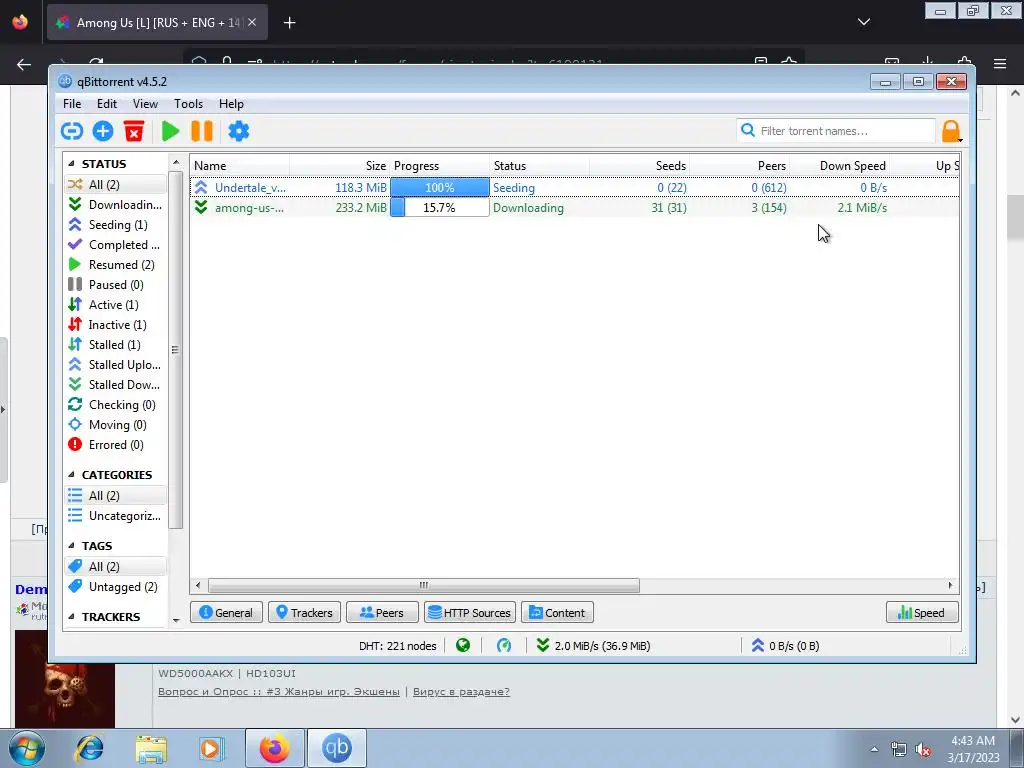1024x768 pixels.
Task: Click the green Resume play icon
Action: [x=170, y=131]
